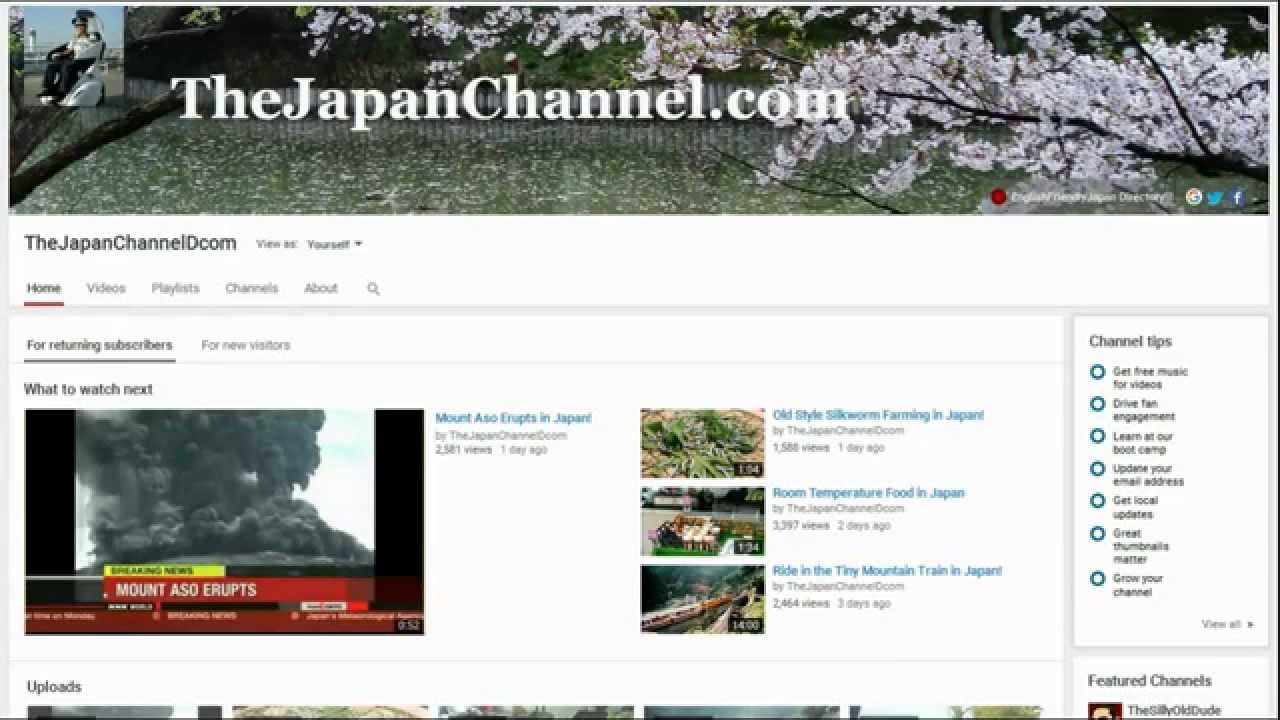The height and width of the screenshot is (720, 1280).
Task: Click Grow your channel tip text
Action: click(x=1138, y=585)
